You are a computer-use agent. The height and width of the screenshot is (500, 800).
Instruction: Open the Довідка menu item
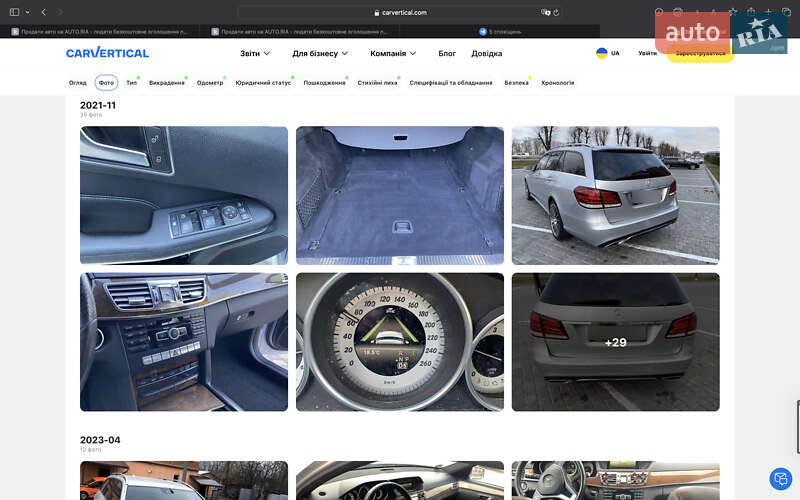pyautogui.click(x=487, y=53)
